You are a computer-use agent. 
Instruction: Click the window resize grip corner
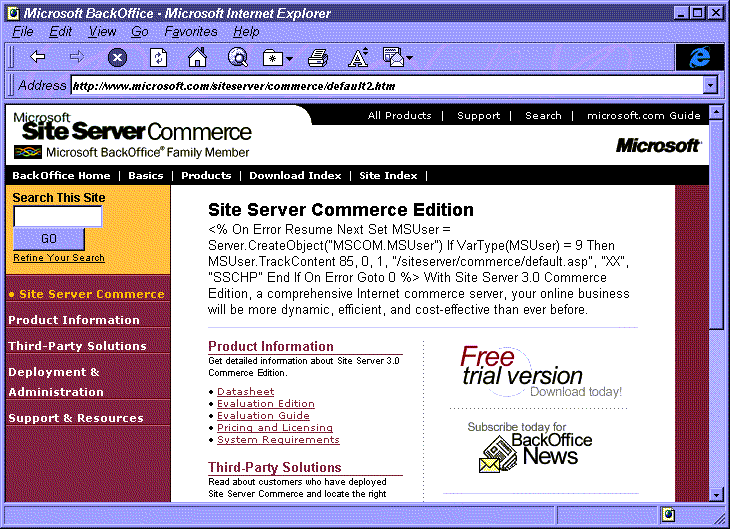[x=718, y=517]
